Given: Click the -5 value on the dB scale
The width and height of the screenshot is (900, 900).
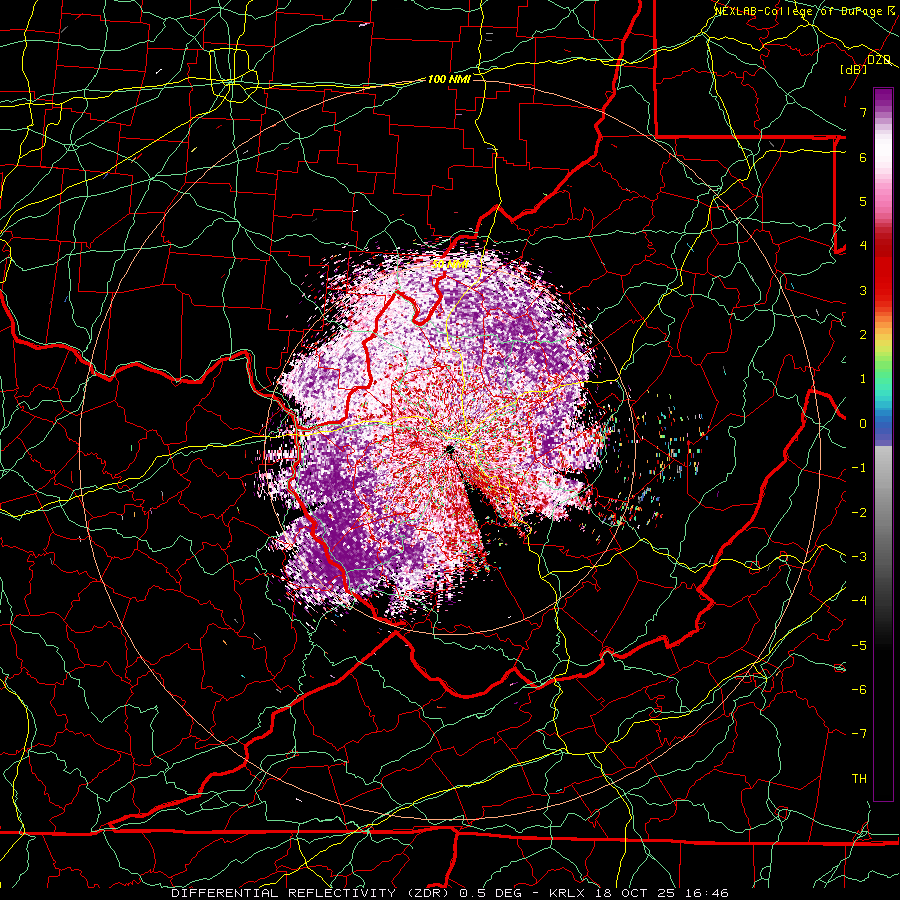Looking at the screenshot, I should (859, 645).
